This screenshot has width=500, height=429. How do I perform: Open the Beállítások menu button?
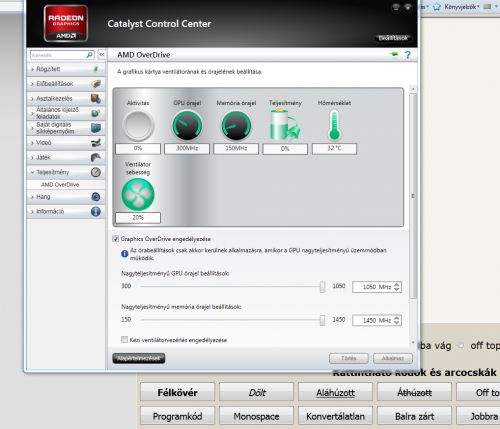pyautogui.click(x=393, y=38)
